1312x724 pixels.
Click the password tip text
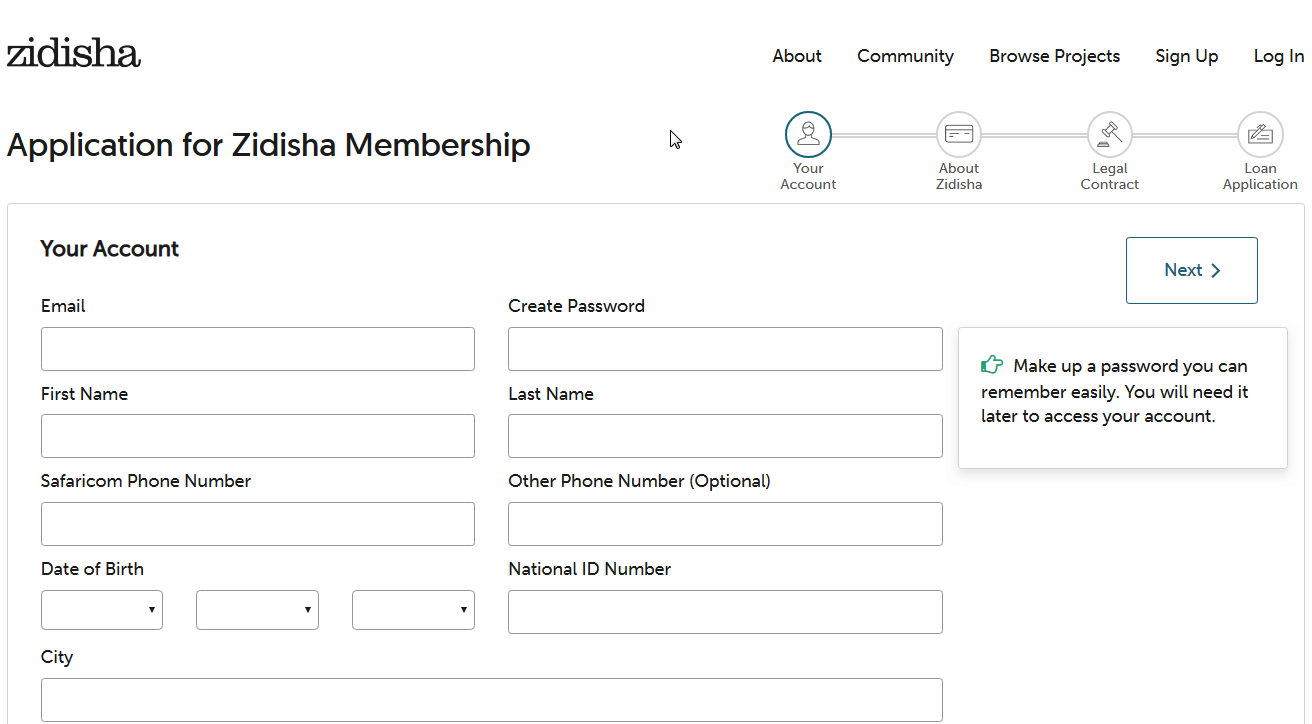[x=1114, y=391]
